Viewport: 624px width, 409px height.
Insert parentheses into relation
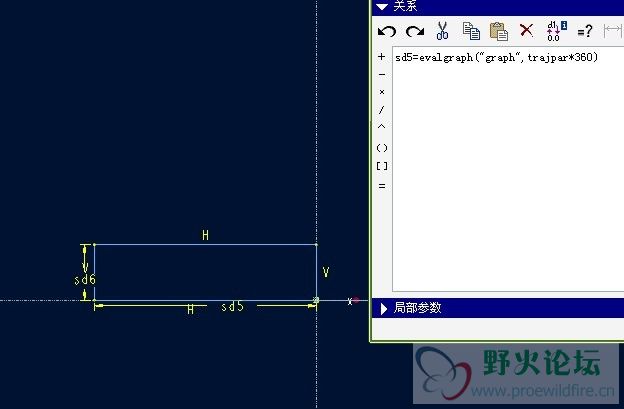coord(382,148)
